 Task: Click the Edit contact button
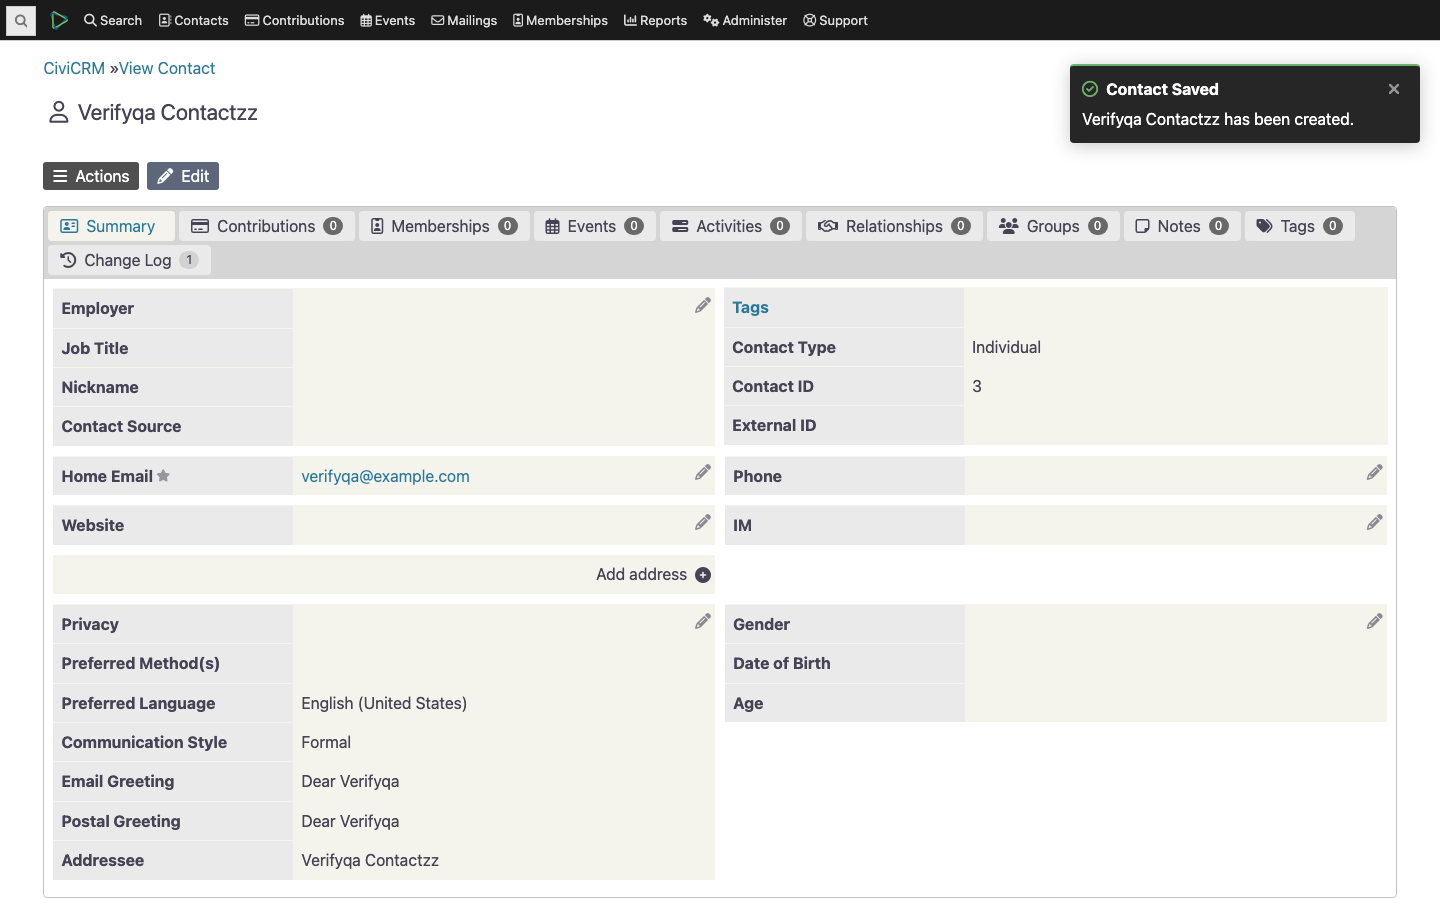click(x=183, y=176)
